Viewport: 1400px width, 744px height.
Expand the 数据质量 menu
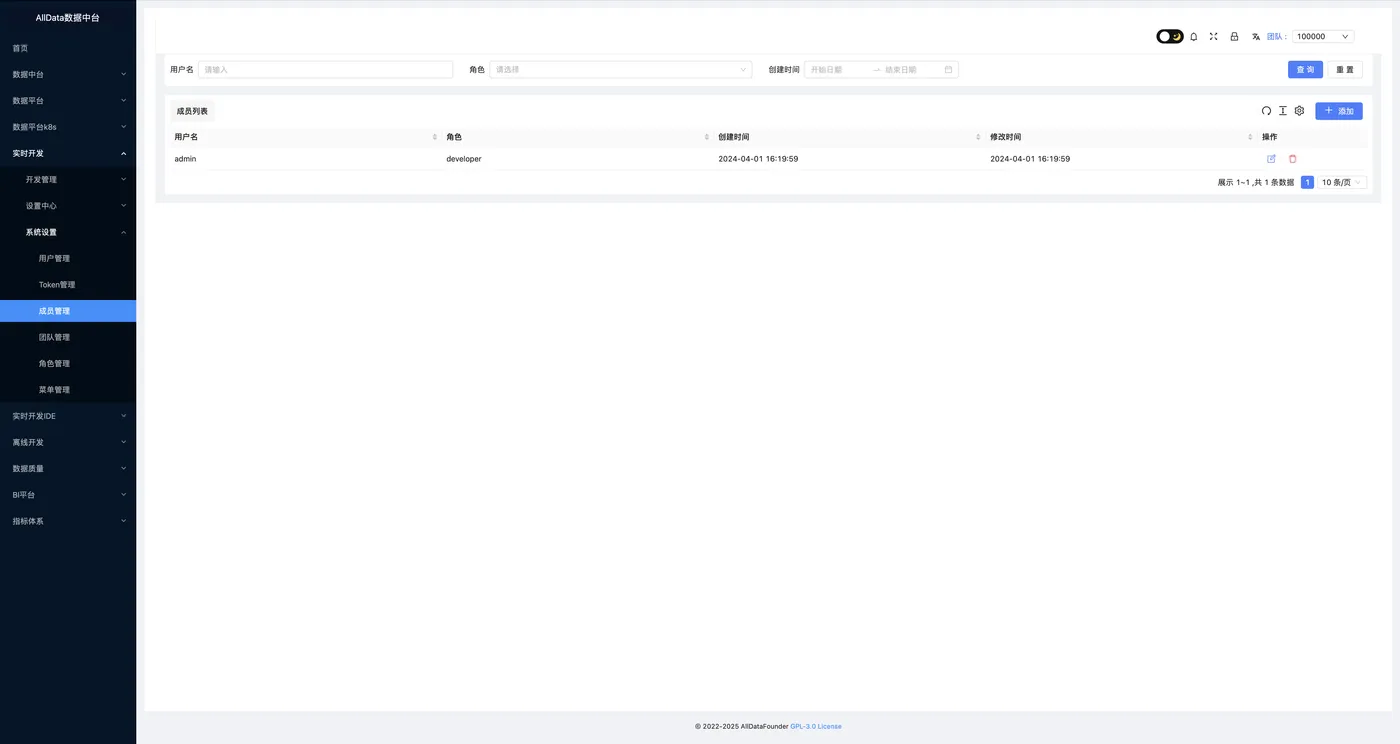68,468
